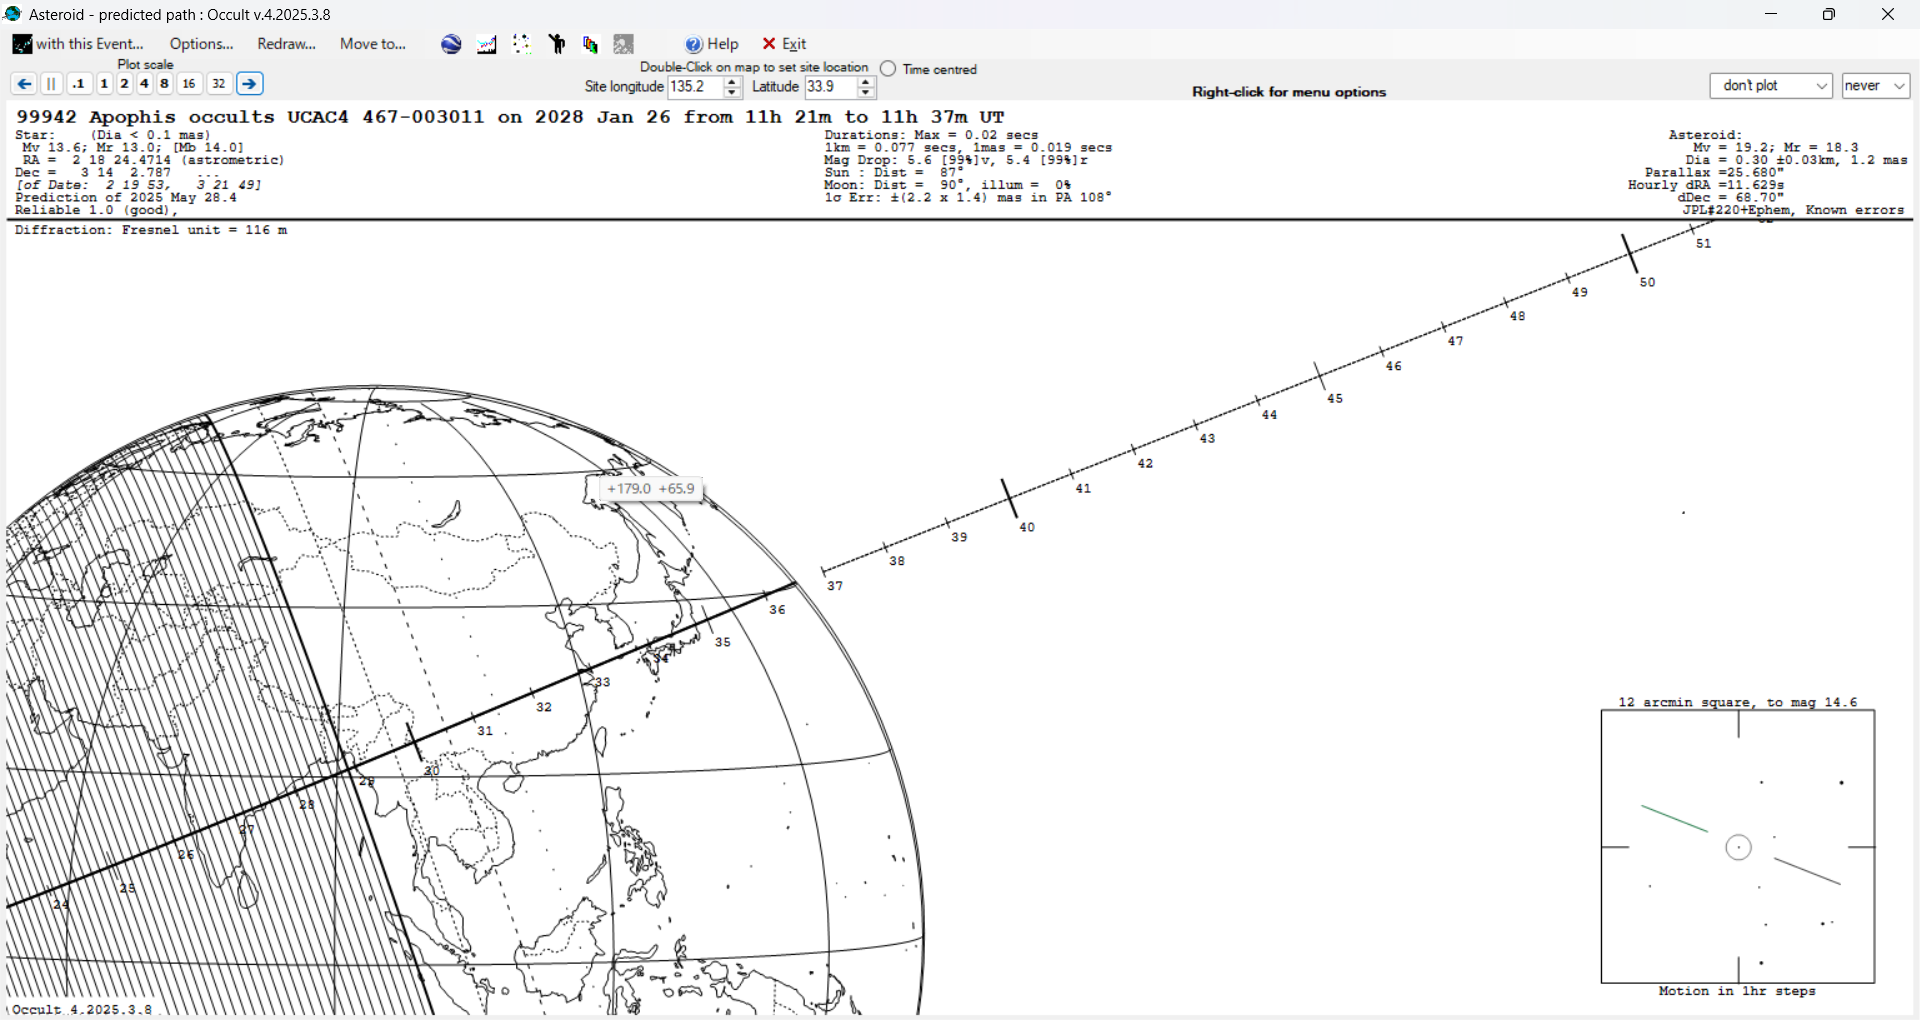Click the minute 40 marker on shadow path
Viewport: 1920px width, 1020px height.
click(1010, 498)
